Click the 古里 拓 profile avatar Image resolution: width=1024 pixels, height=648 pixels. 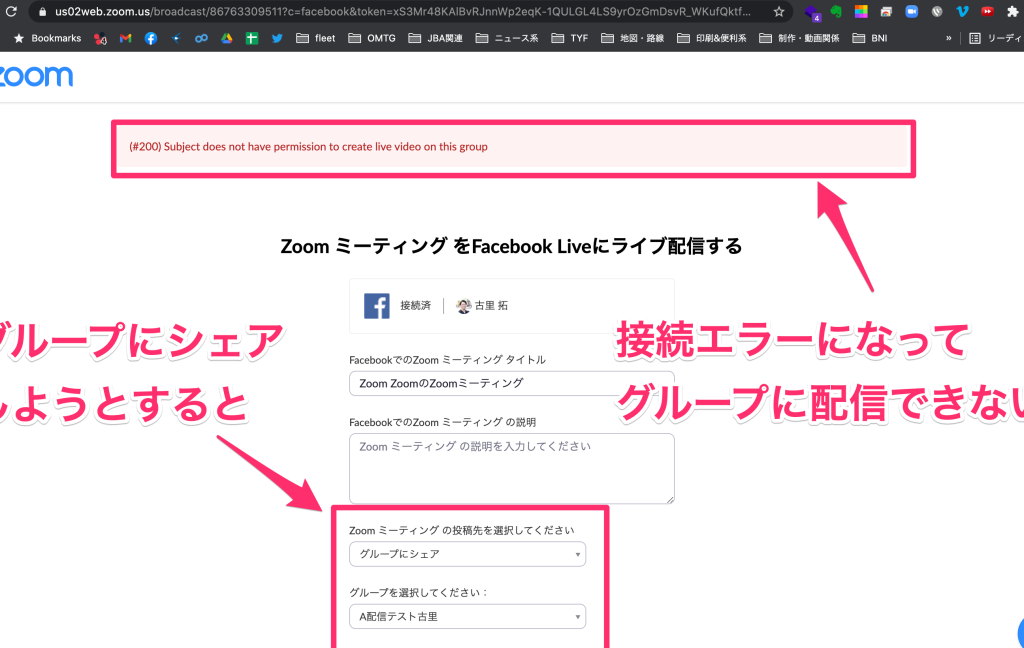click(x=464, y=306)
